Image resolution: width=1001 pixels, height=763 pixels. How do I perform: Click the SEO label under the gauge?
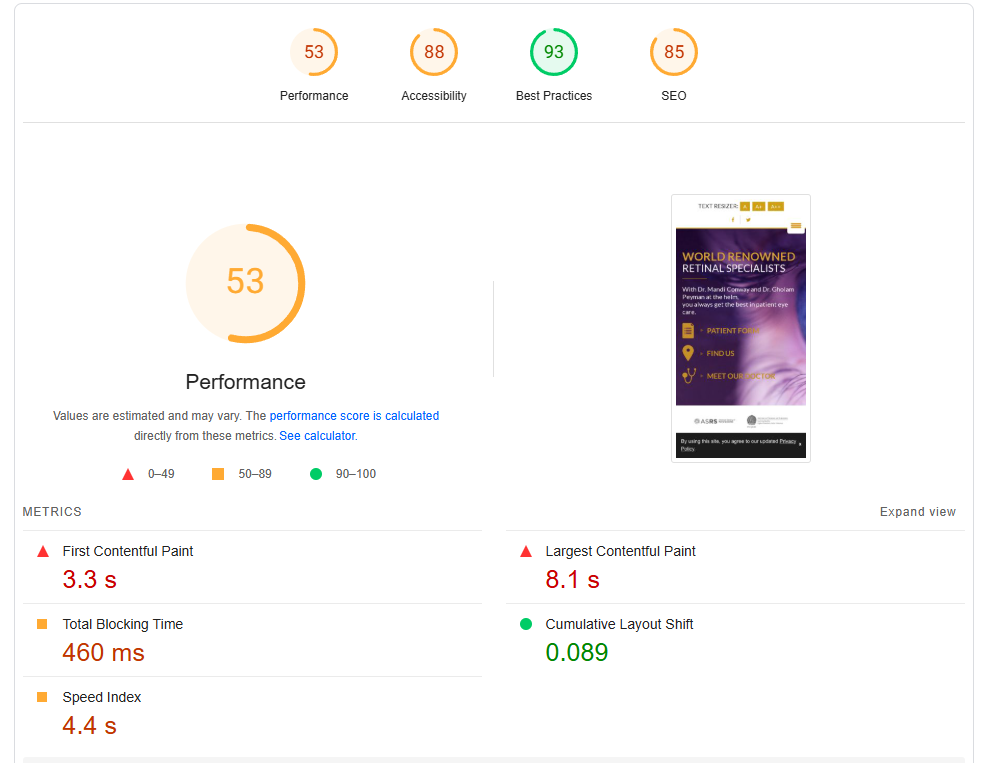pyautogui.click(x=674, y=96)
